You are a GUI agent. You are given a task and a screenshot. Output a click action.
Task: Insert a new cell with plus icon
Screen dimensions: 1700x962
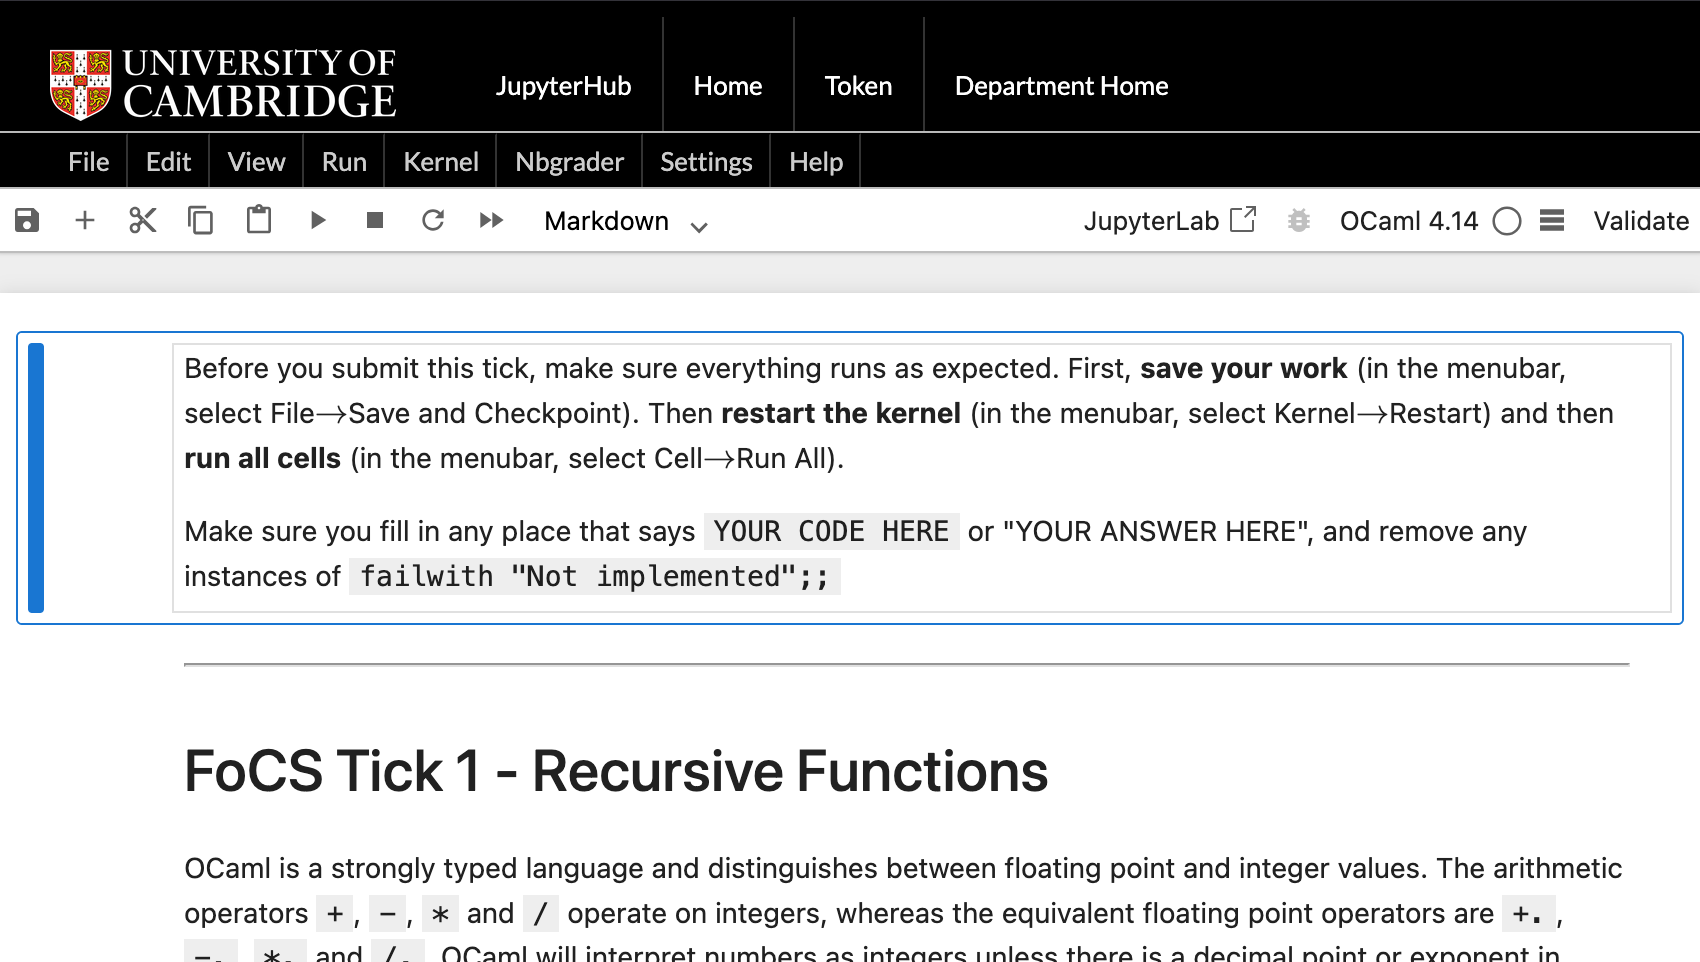[85, 220]
